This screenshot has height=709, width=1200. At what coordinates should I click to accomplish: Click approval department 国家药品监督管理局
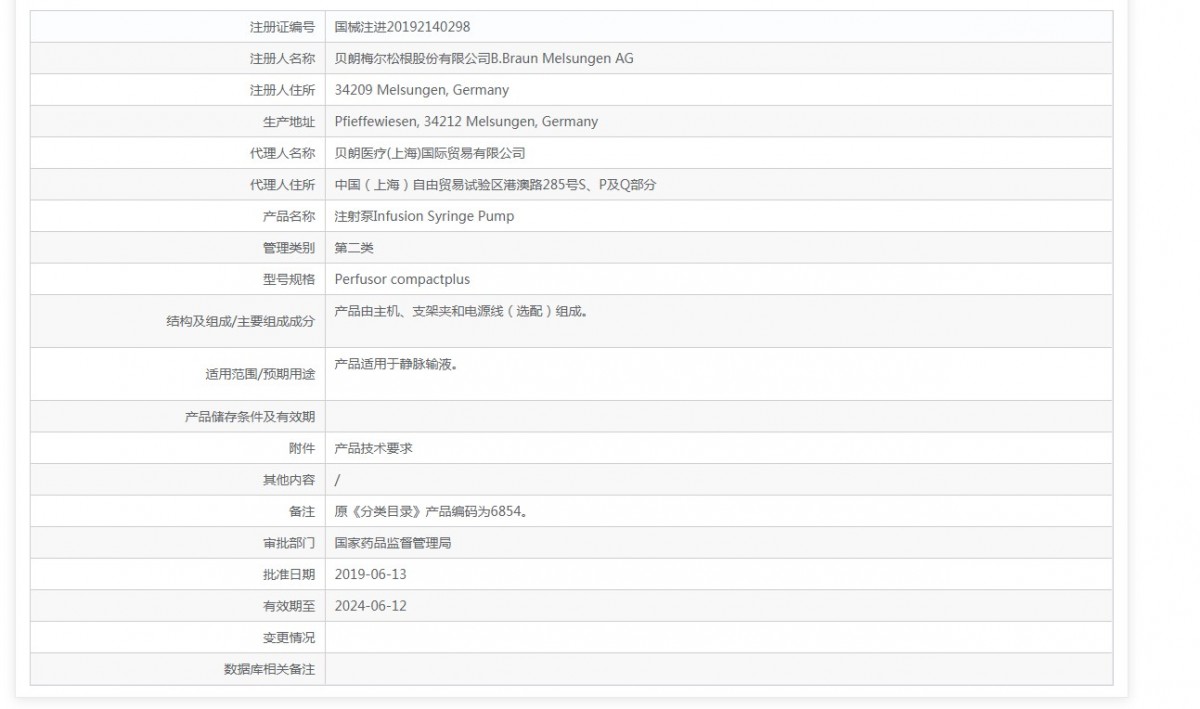coord(393,543)
